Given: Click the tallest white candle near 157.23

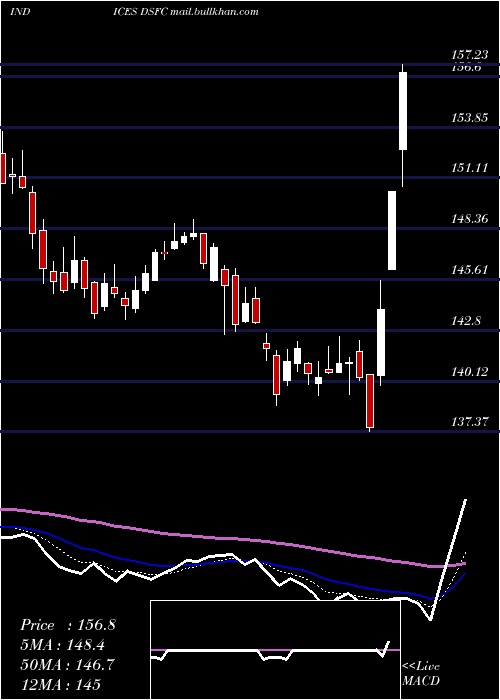Looking at the screenshot, I should tap(403, 111).
